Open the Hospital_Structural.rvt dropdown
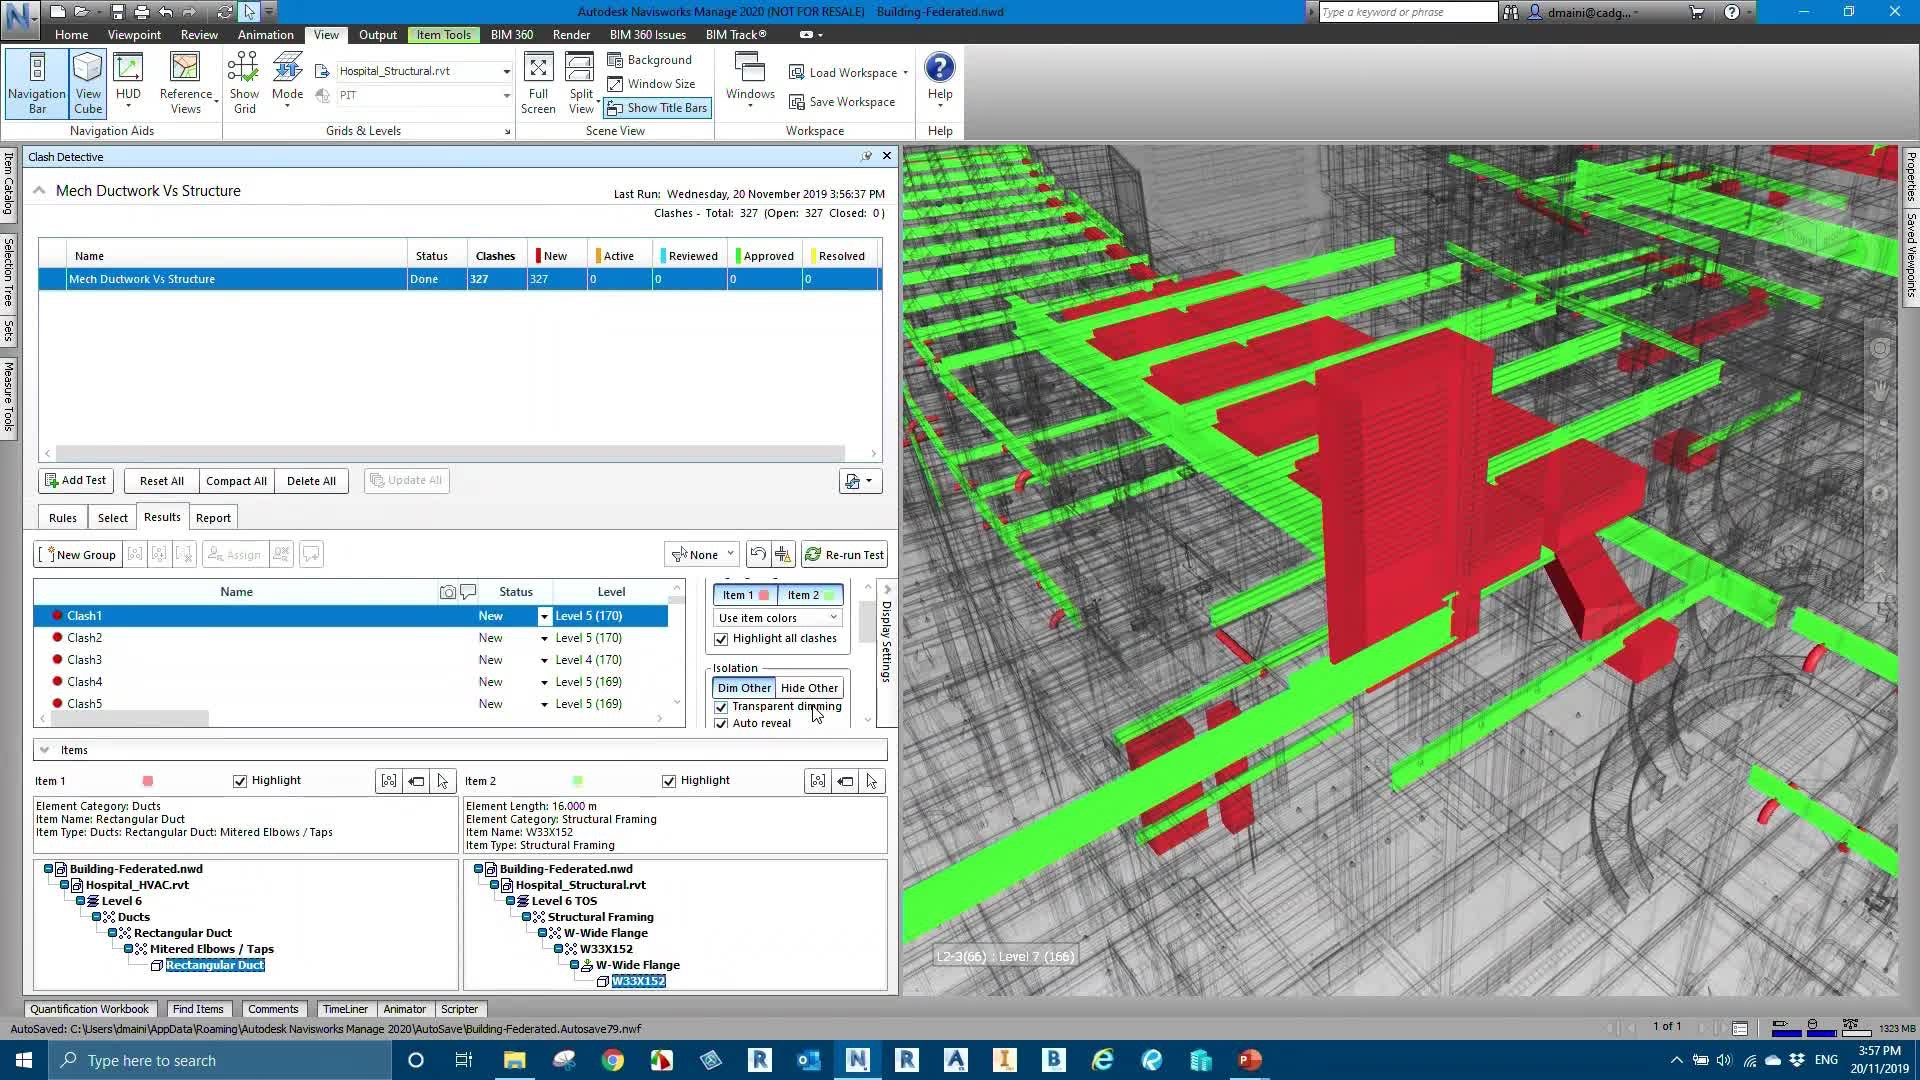Viewport: 1920px width, 1080px height. (506, 70)
